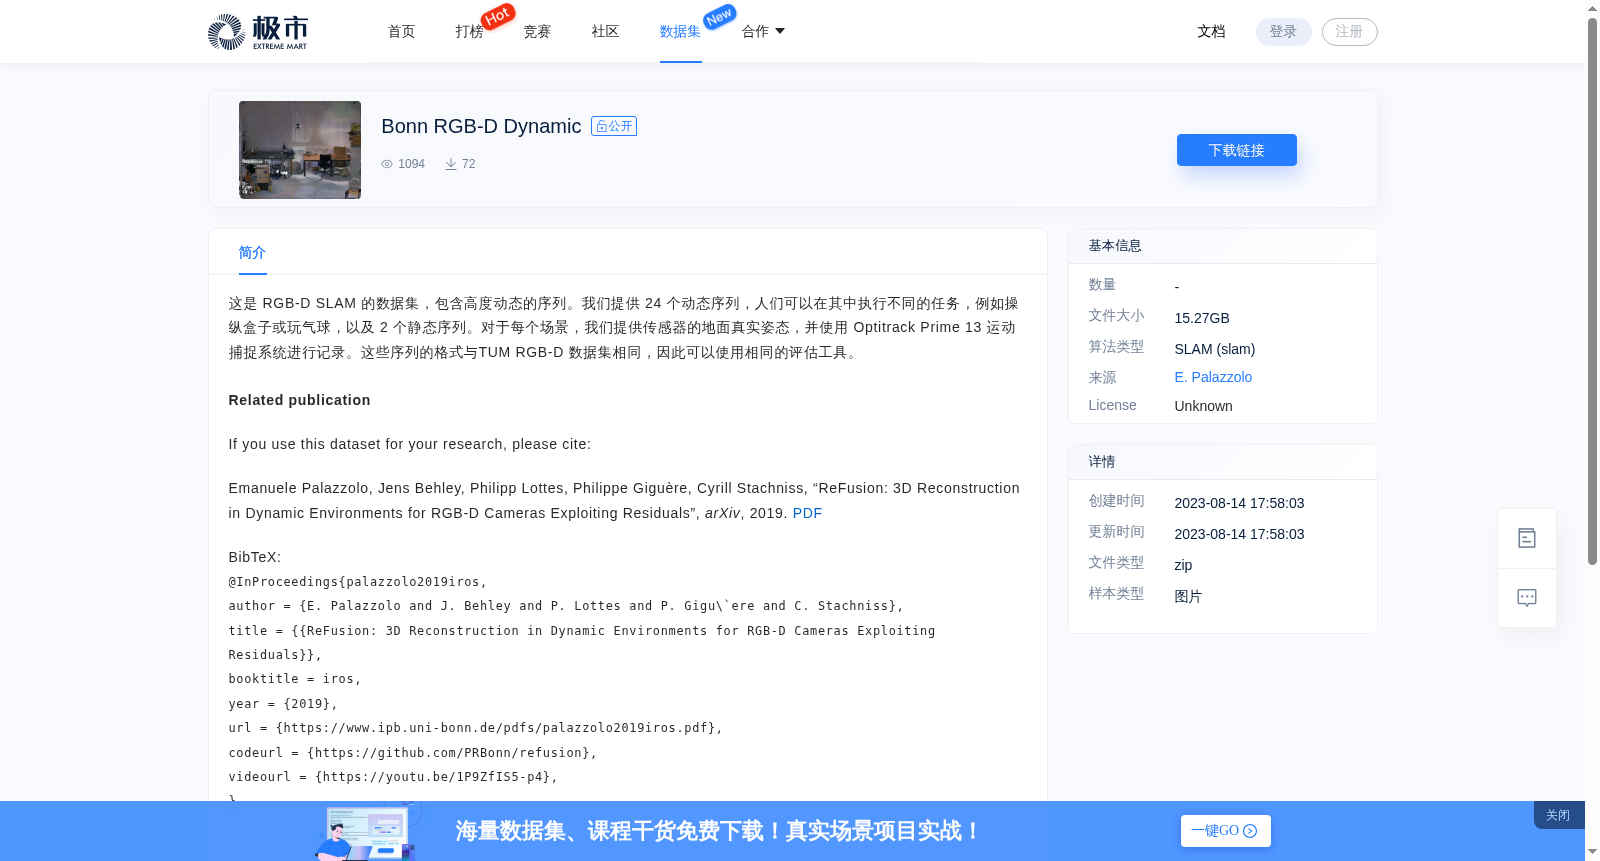Screen dimensions: 1600x861
Task: Click the 下载链接 download button
Action: (1237, 150)
